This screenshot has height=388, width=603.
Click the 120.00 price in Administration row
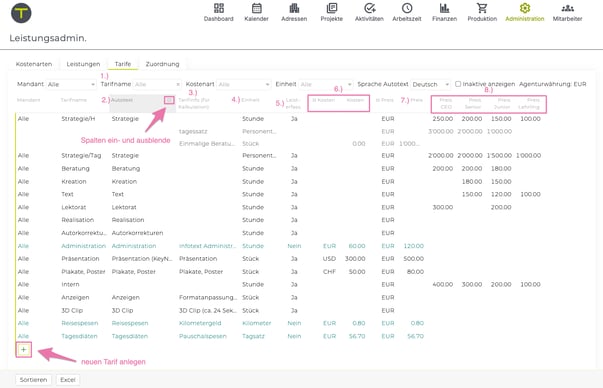click(x=414, y=246)
